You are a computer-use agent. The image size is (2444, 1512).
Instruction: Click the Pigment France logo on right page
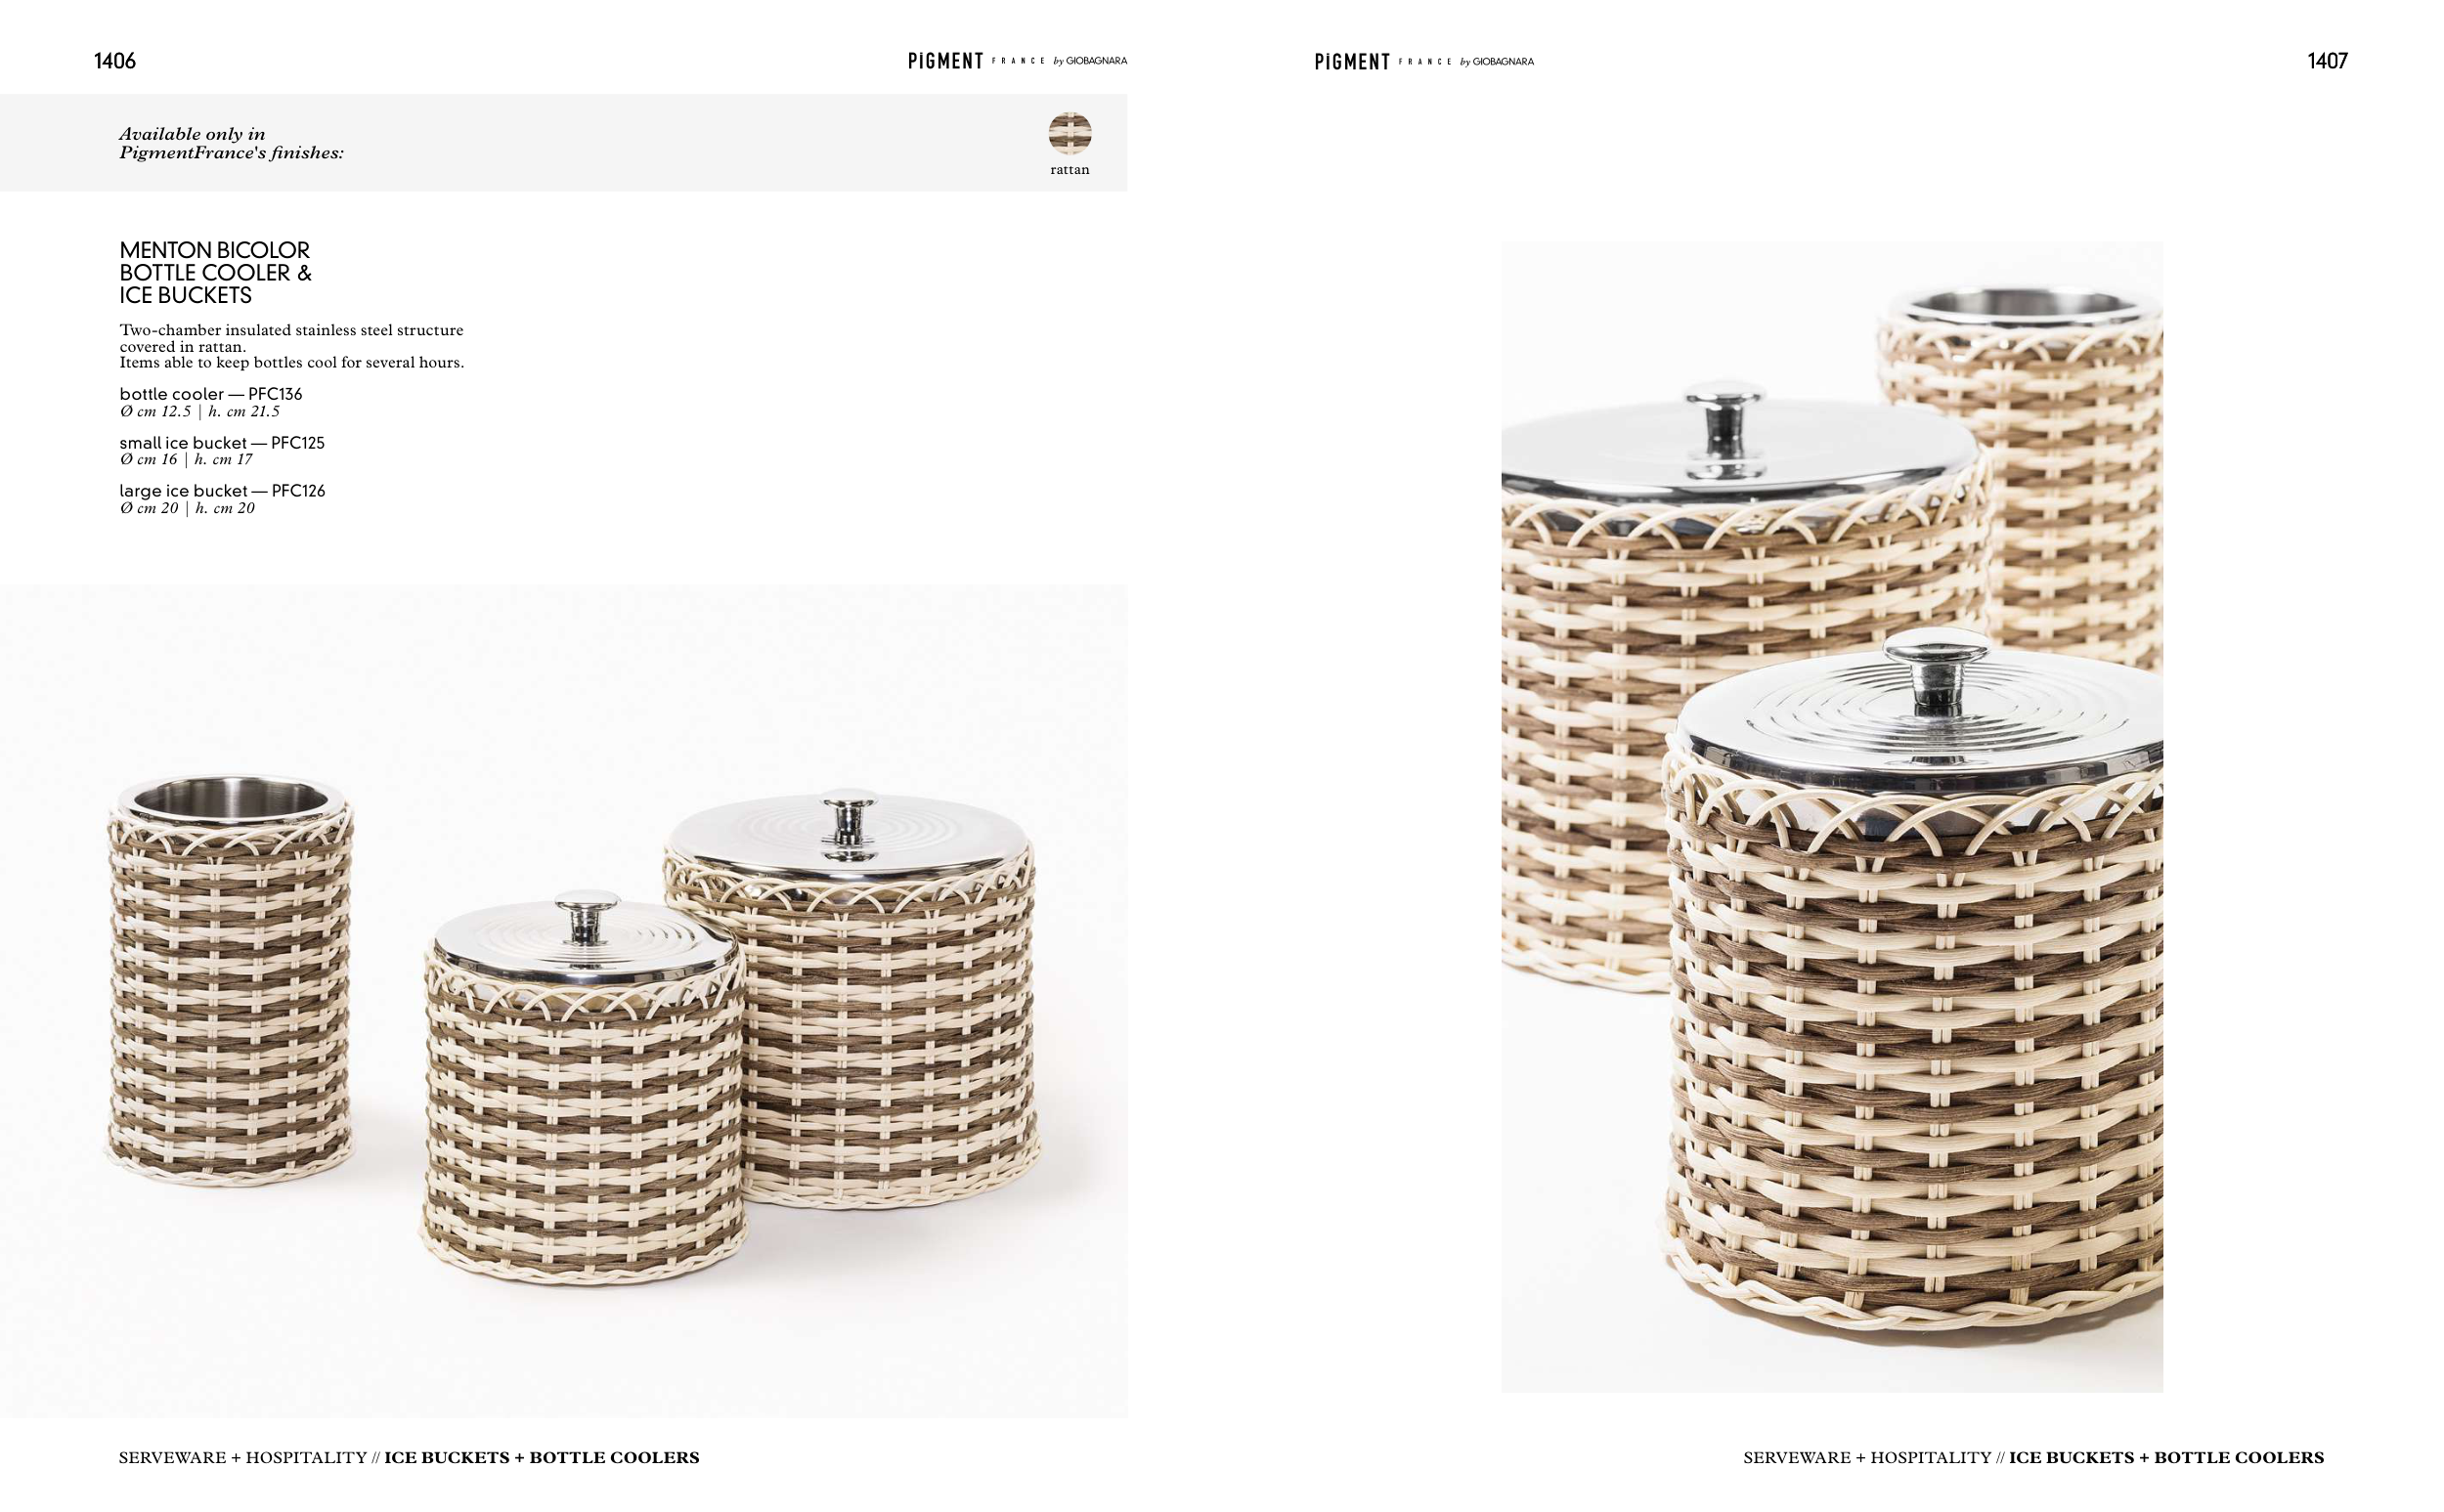(1424, 62)
